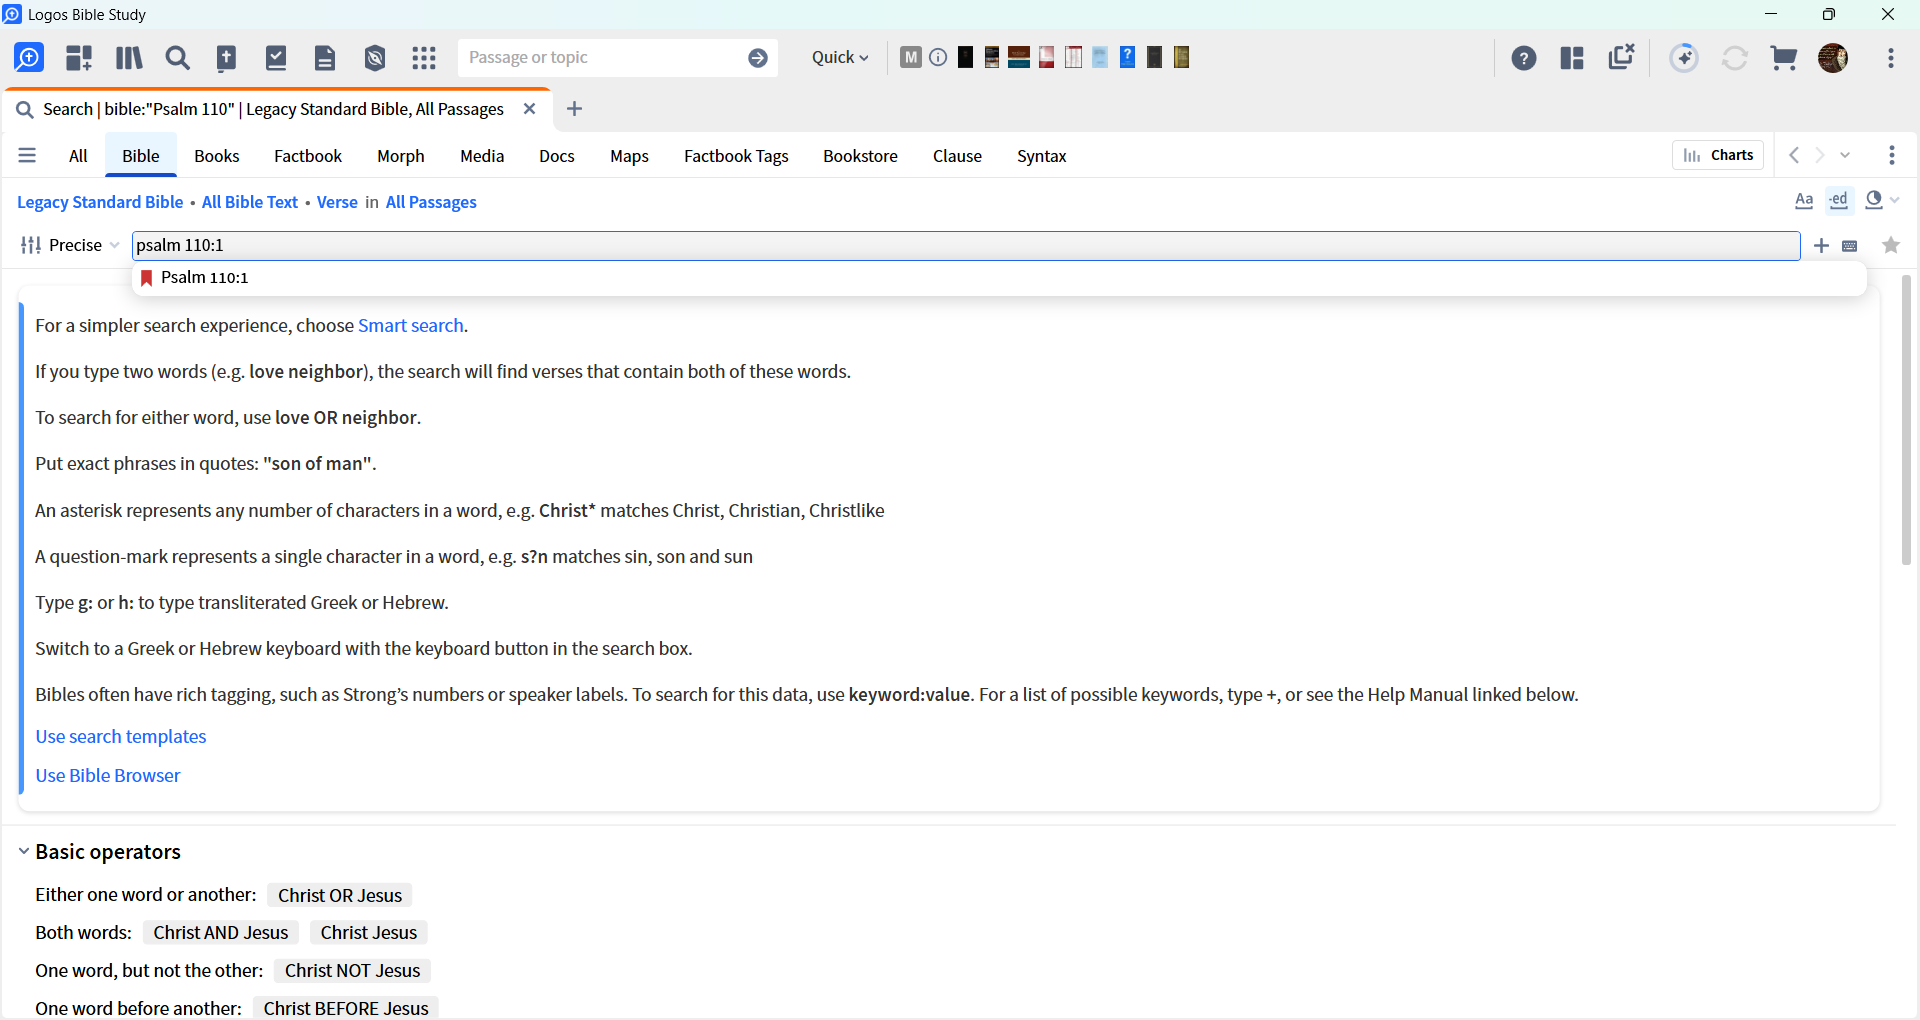Screen dimensions: 1920x1020
Task: Open the applications grid icon
Action: pyautogui.click(x=424, y=58)
